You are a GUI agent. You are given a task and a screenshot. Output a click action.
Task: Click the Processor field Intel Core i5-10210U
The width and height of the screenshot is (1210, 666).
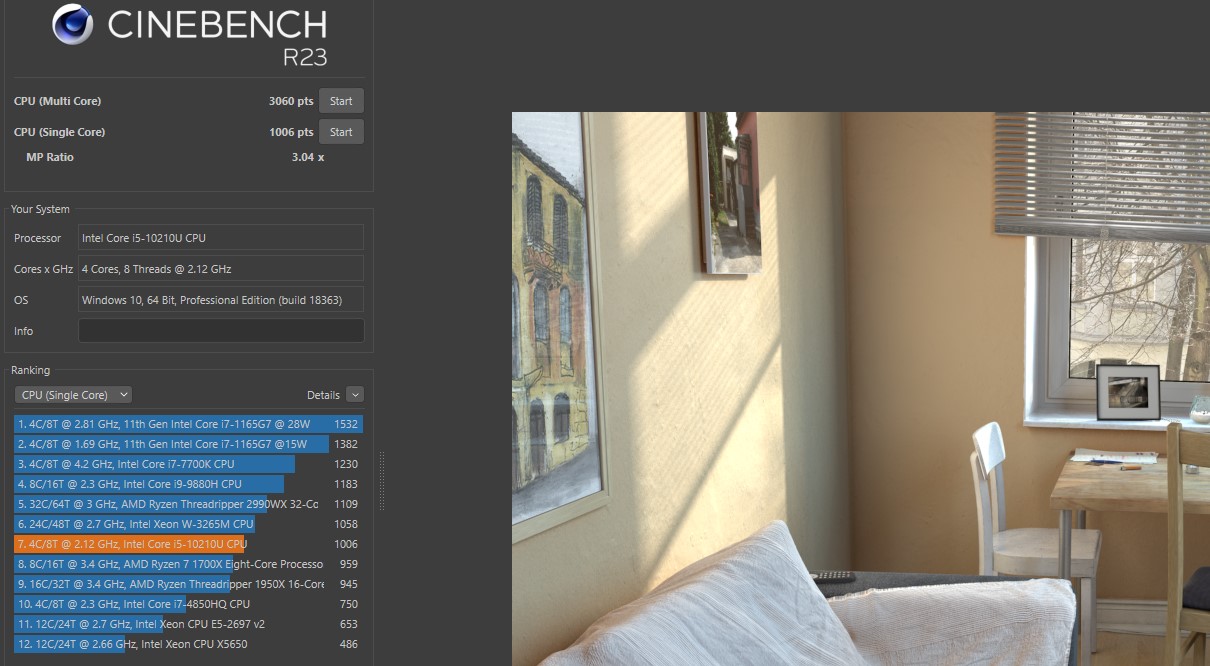(x=221, y=238)
